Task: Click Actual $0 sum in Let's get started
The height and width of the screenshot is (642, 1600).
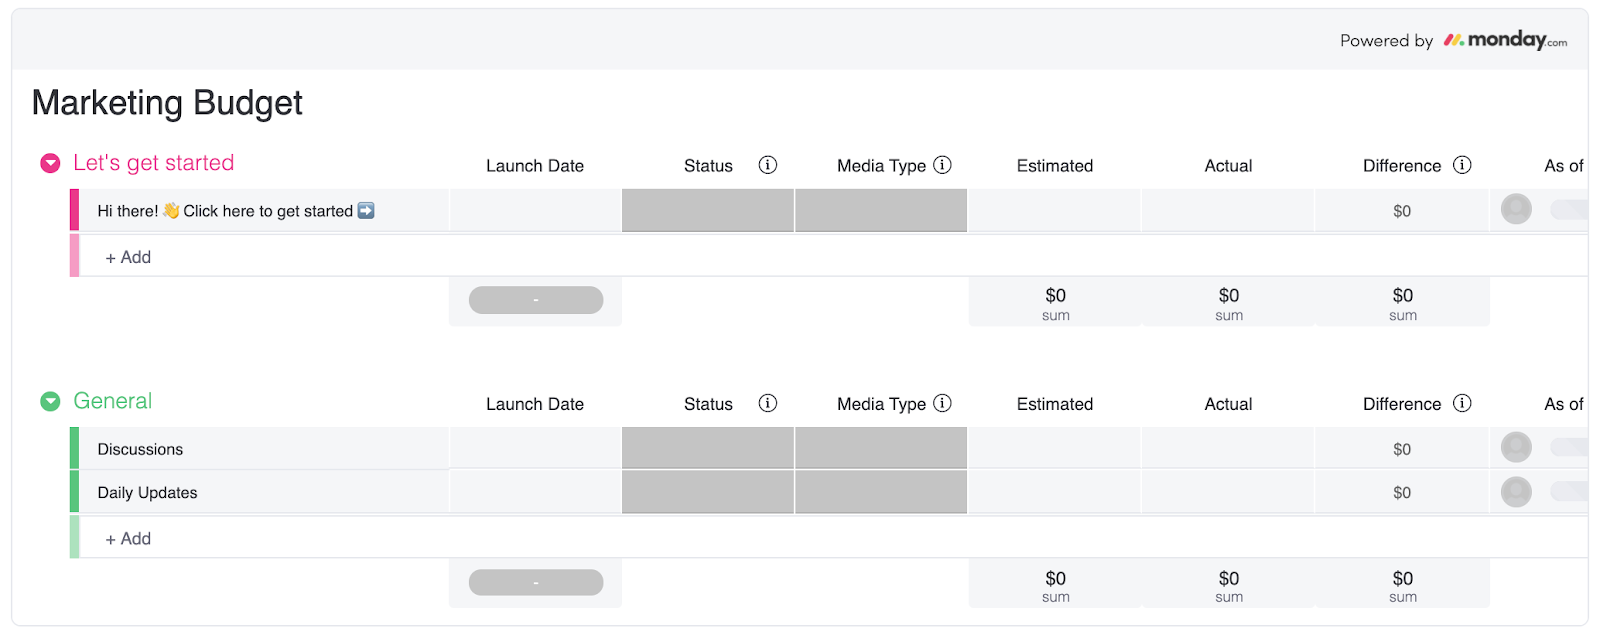Action: click(1229, 302)
